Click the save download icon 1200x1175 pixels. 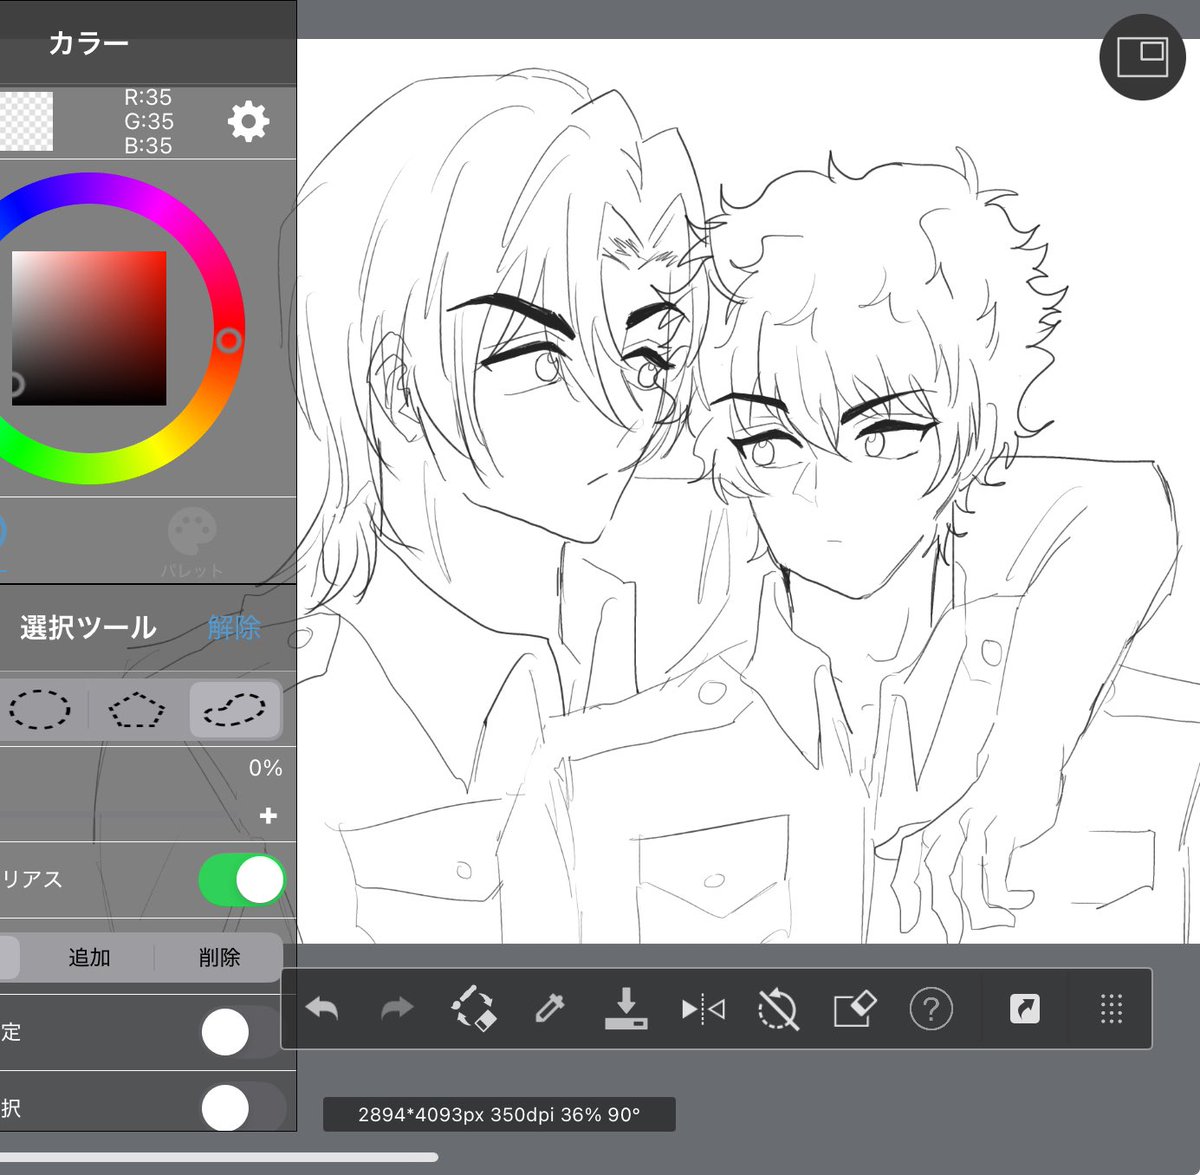[626, 1009]
